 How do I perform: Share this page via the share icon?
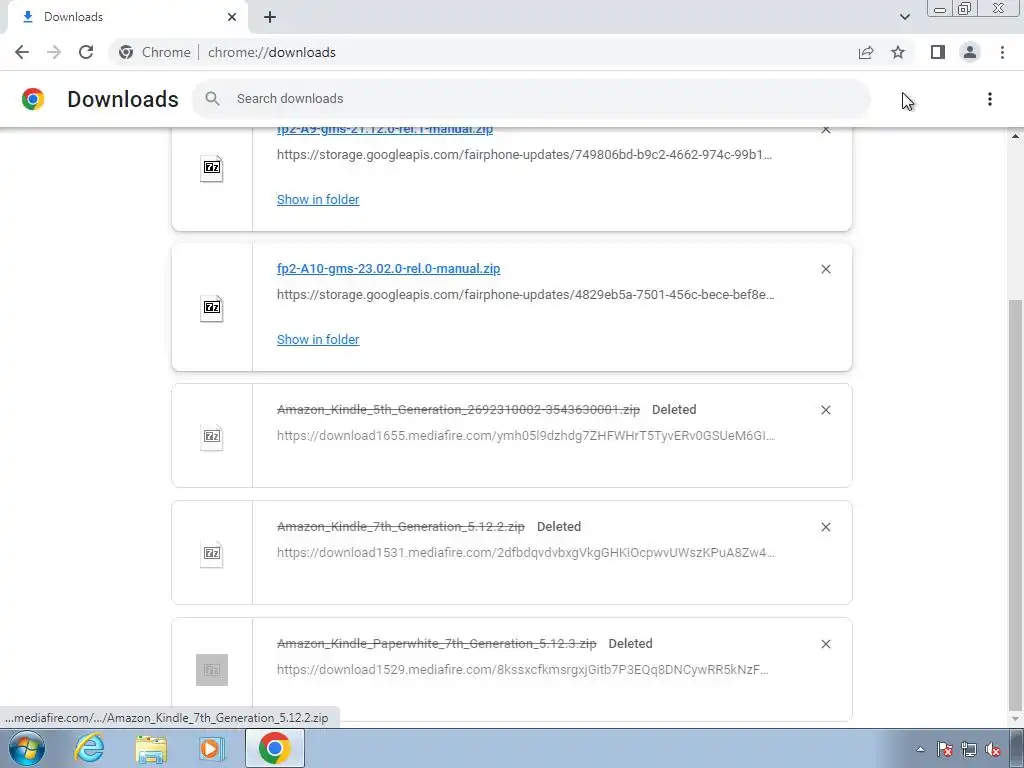(866, 52)
